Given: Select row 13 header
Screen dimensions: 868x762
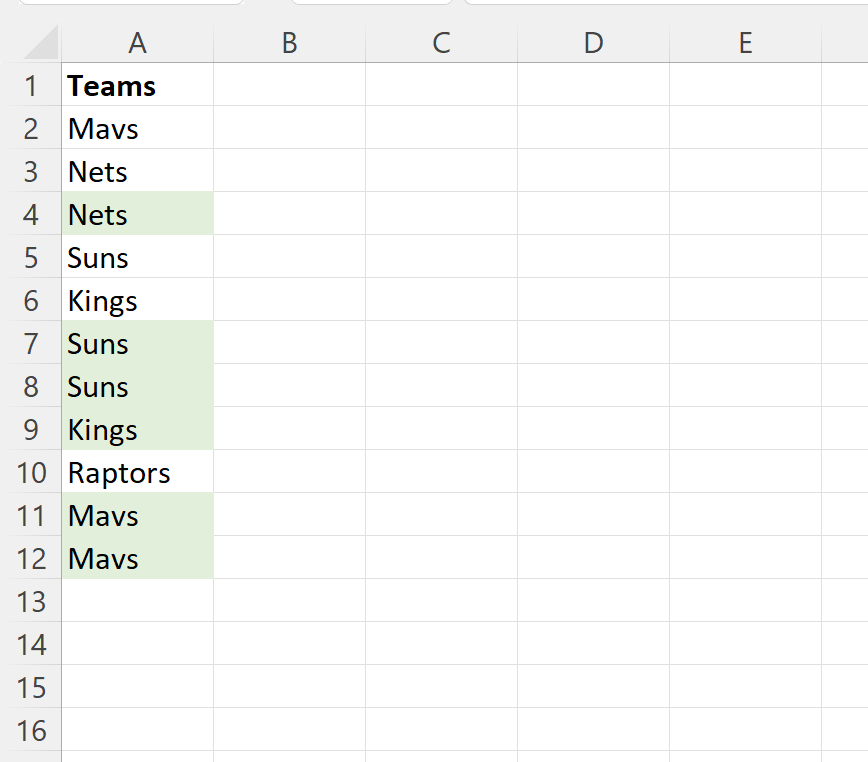Looking at the screenshot, I should [x=30, y=600].
